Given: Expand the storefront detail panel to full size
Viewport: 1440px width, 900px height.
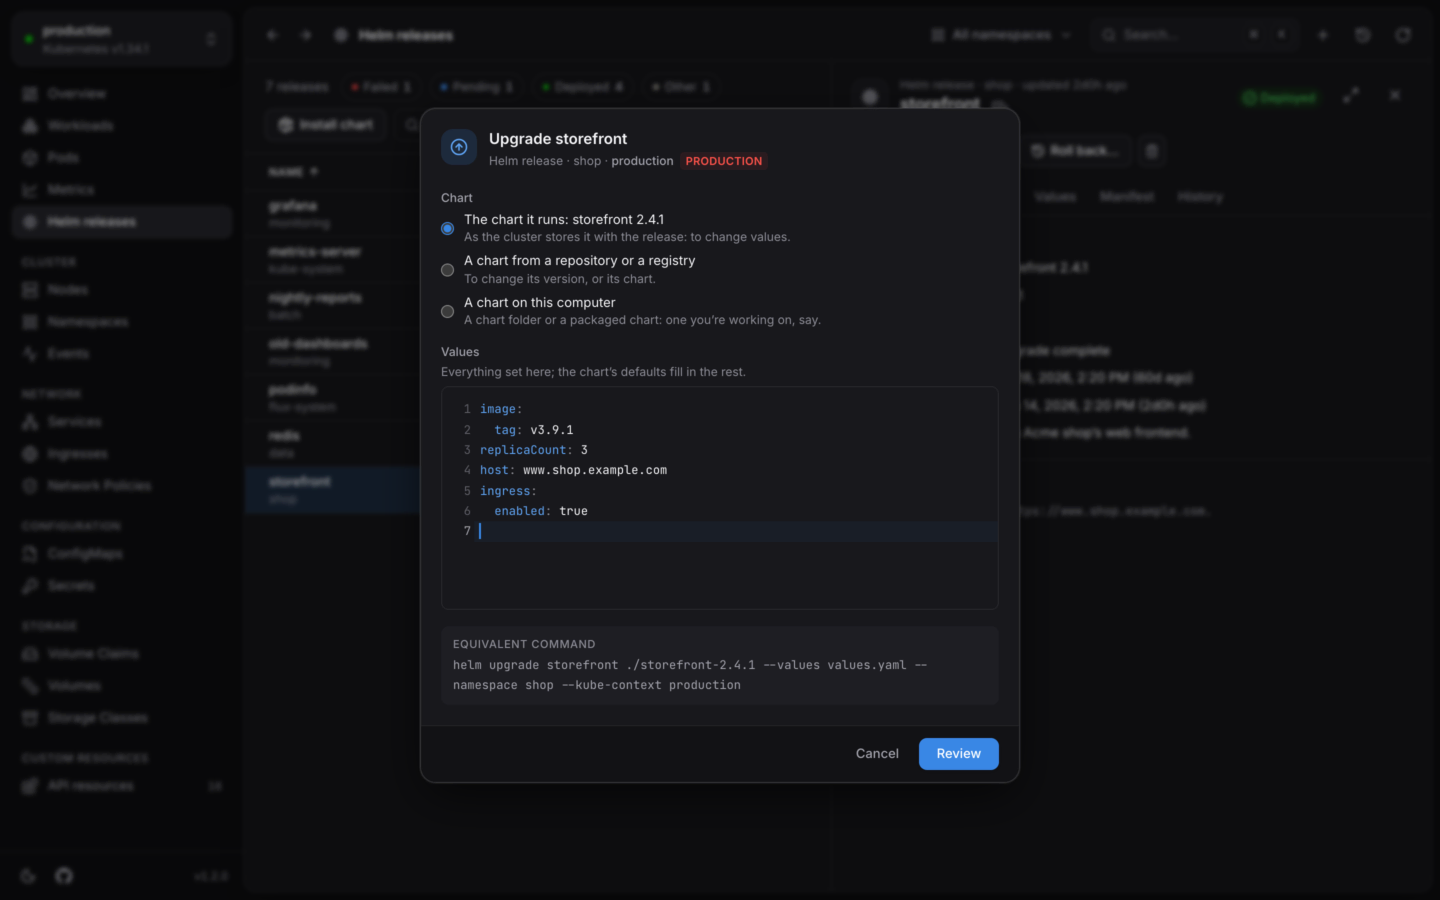Looking at the screenshot, I should tap(1351, 95).
